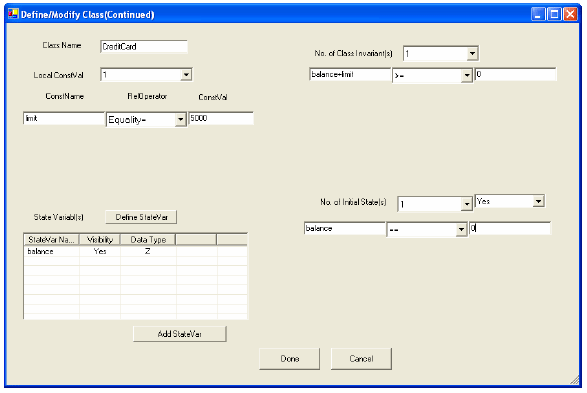The width and height of the screenshot is (587, 393).
Task: Expand the >= invariant operator dropdown
Action: [x=466, y=76]
